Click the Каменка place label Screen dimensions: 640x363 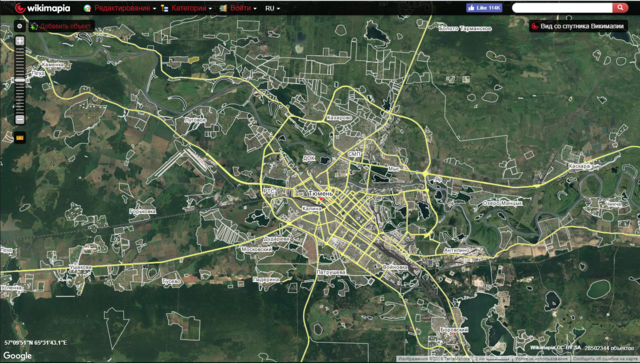click(53, 65)
